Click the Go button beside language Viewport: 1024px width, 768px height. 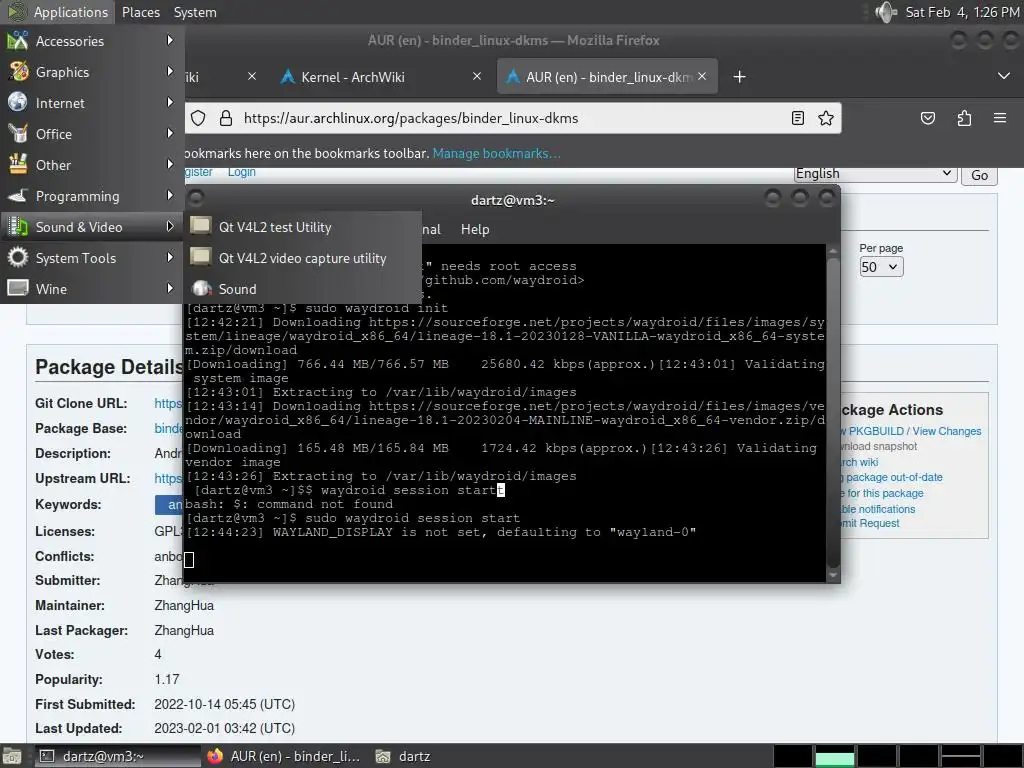[x=980, y=175]
